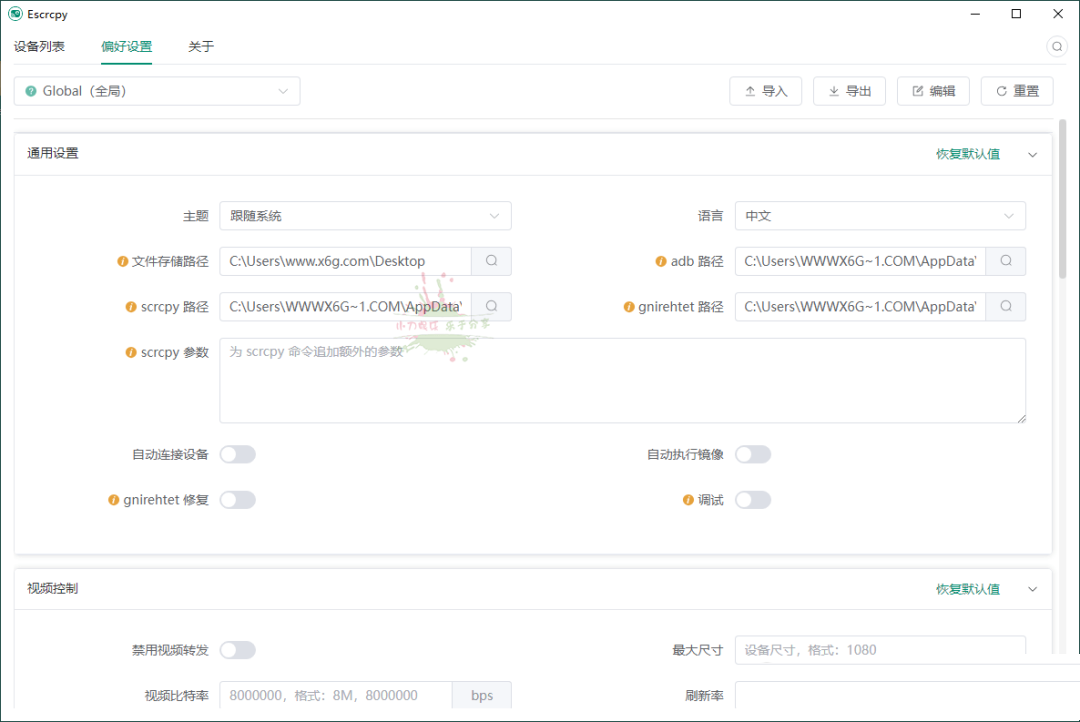Select the 偏好设置 tab
The height and width of the screenshot is (722, 1080).
point(126,47)
